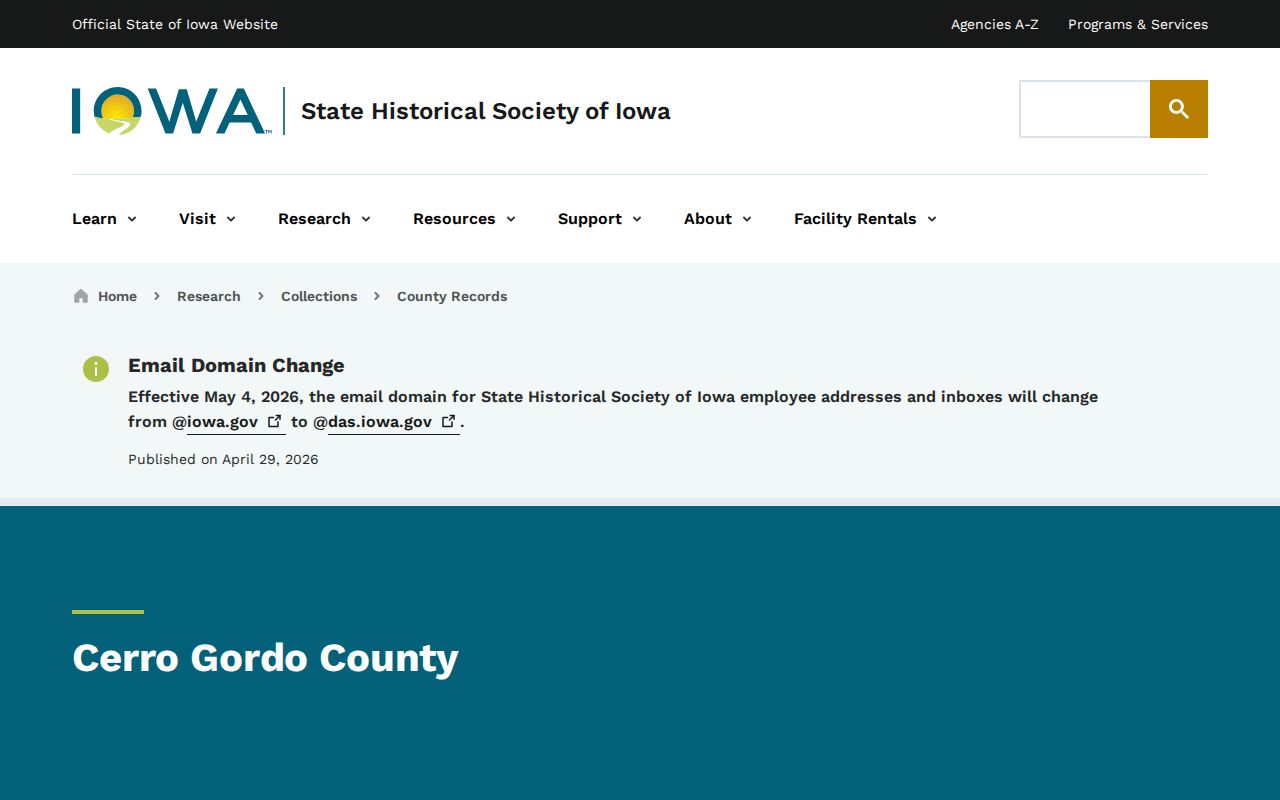Open the Learn navigation menu
Screen dimensions: 1280x800
coord(104,219)
